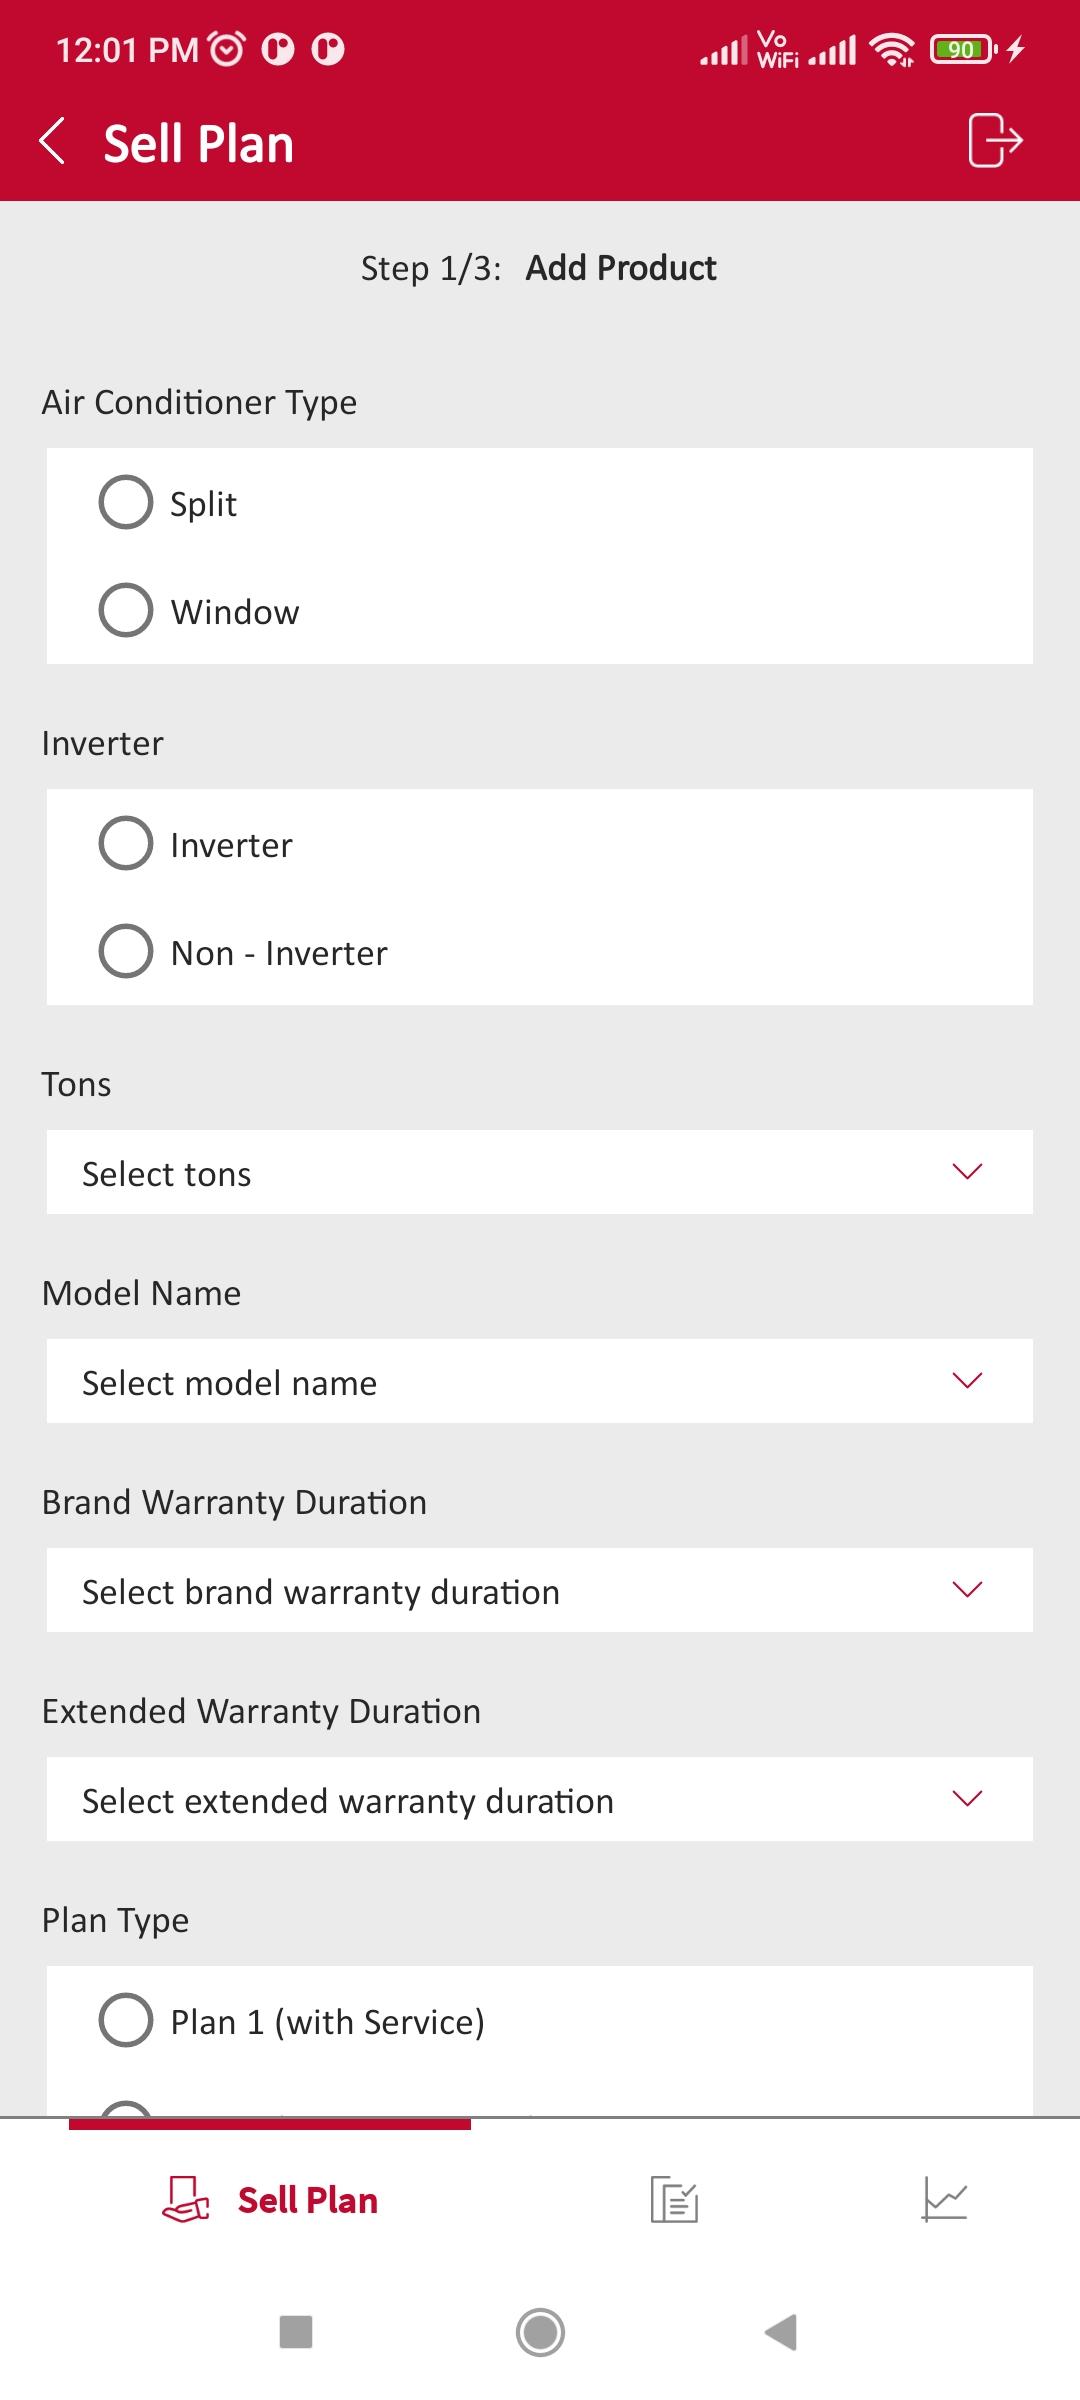Tap the logout icon in header

pyautogui.click(x=995, y=140)
